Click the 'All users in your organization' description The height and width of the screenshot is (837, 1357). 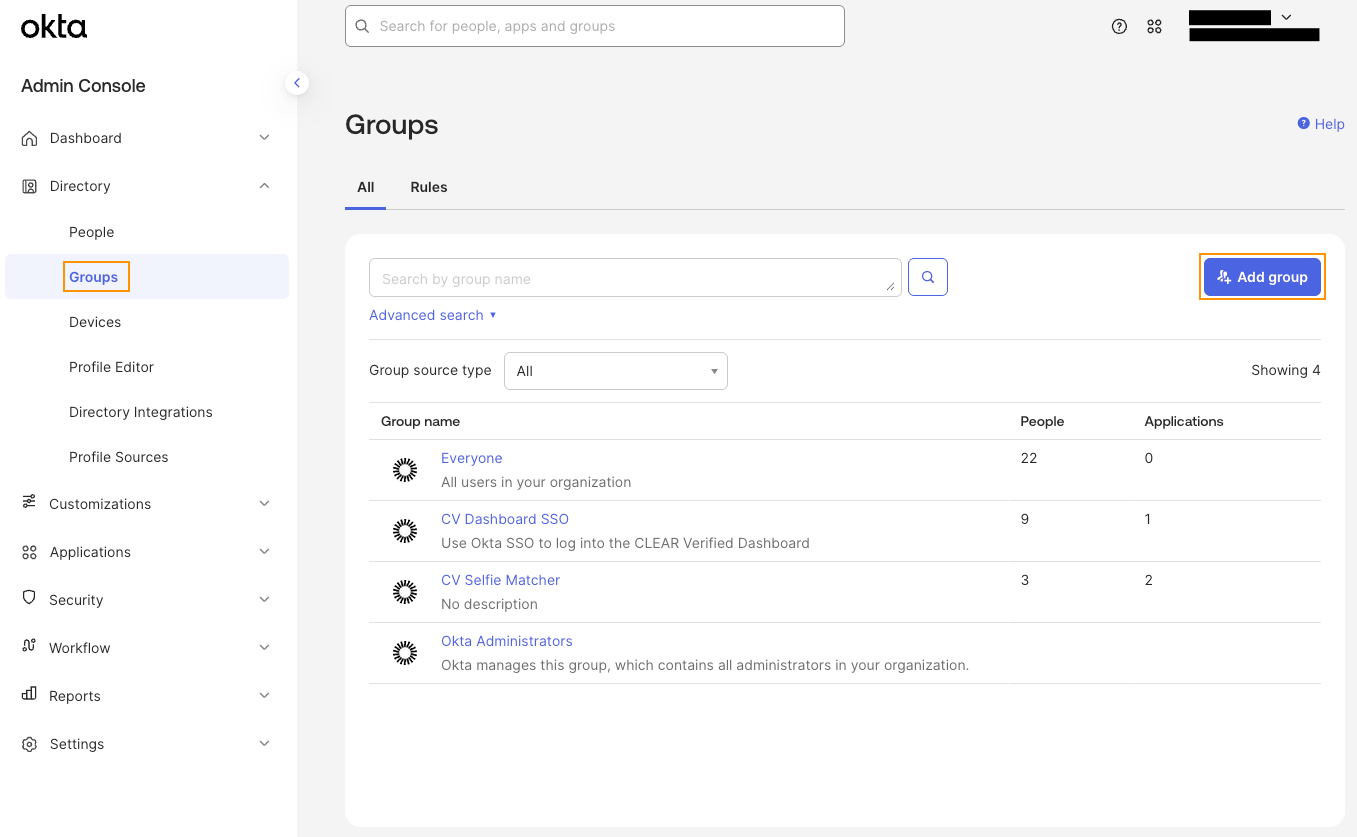536,482
